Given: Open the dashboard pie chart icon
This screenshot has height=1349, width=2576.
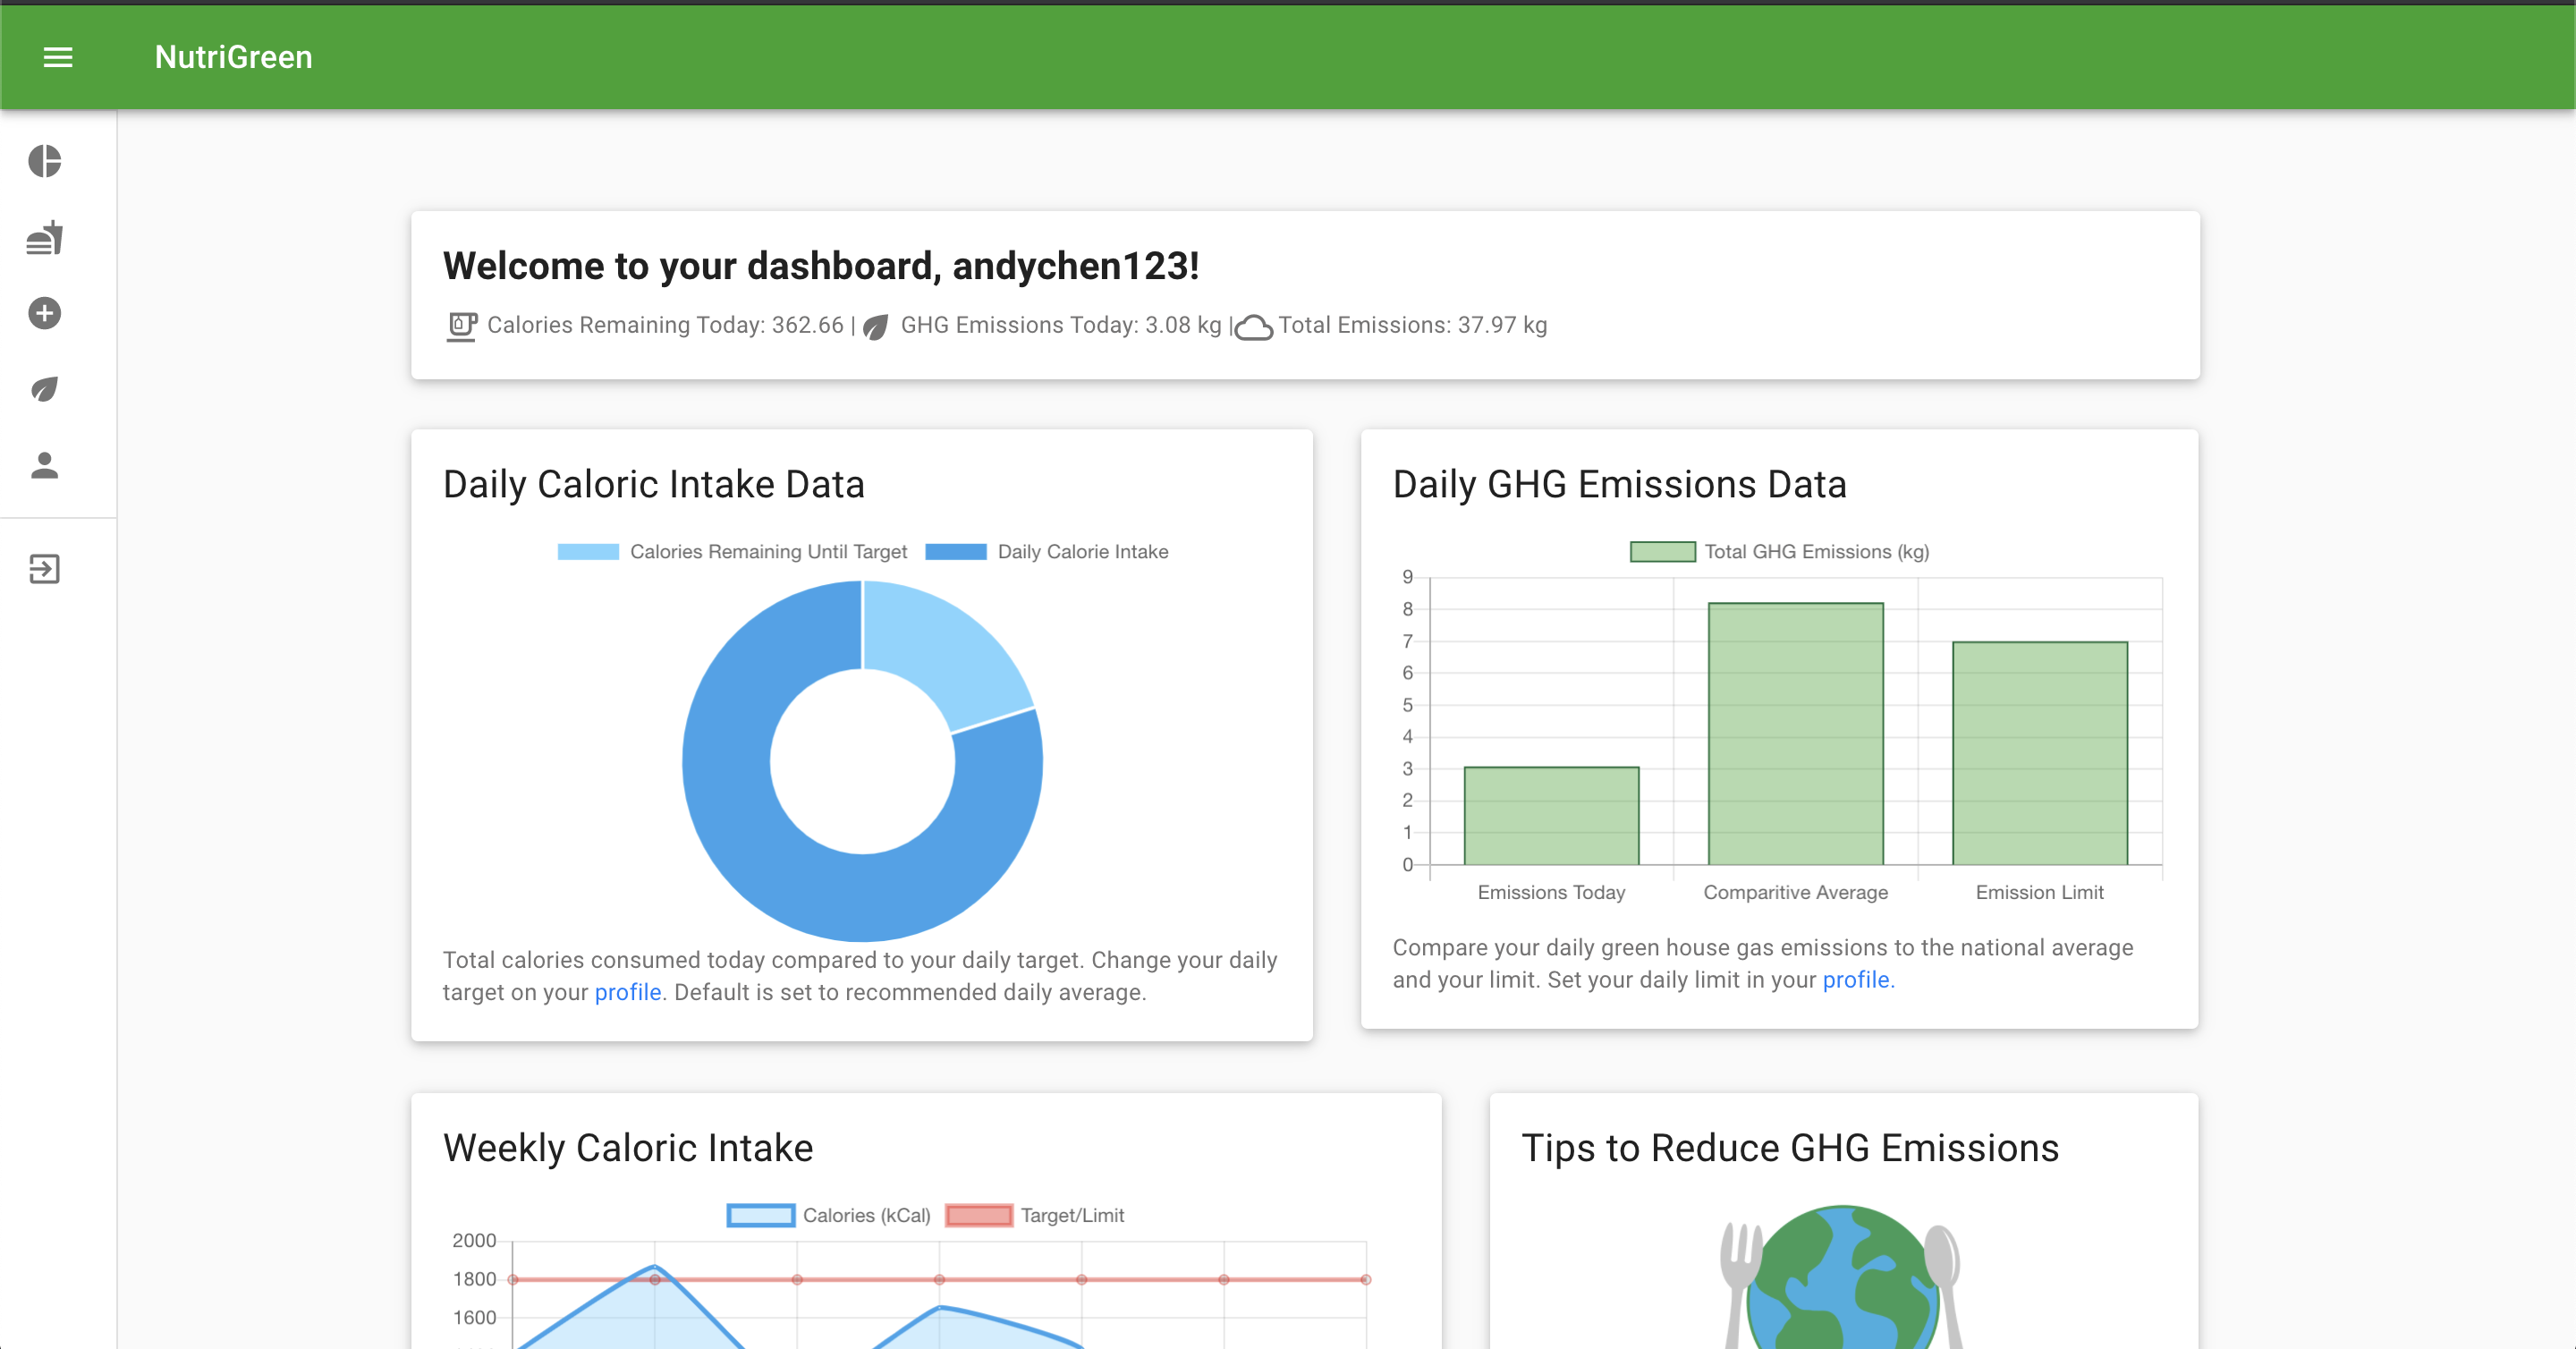Looking at the screenshot, I should [x=45, y=161].
